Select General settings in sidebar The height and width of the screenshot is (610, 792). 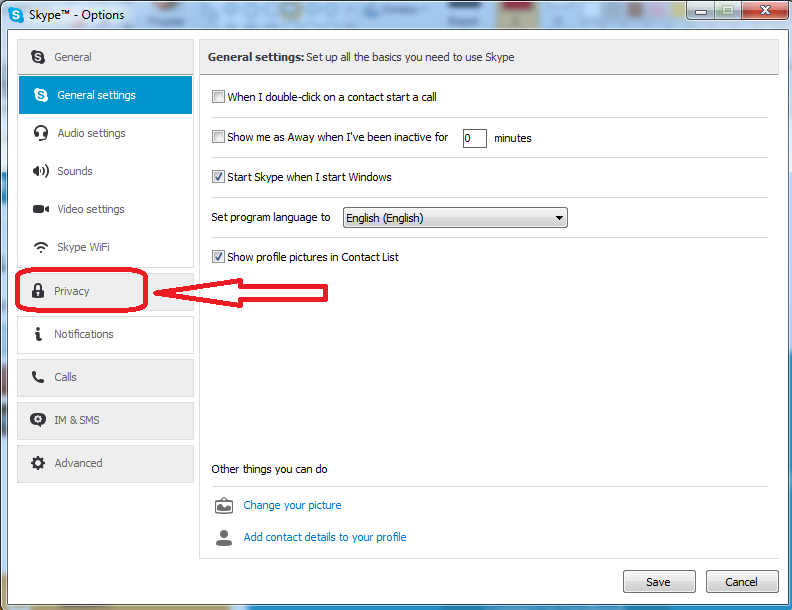[x=106, y=95]
